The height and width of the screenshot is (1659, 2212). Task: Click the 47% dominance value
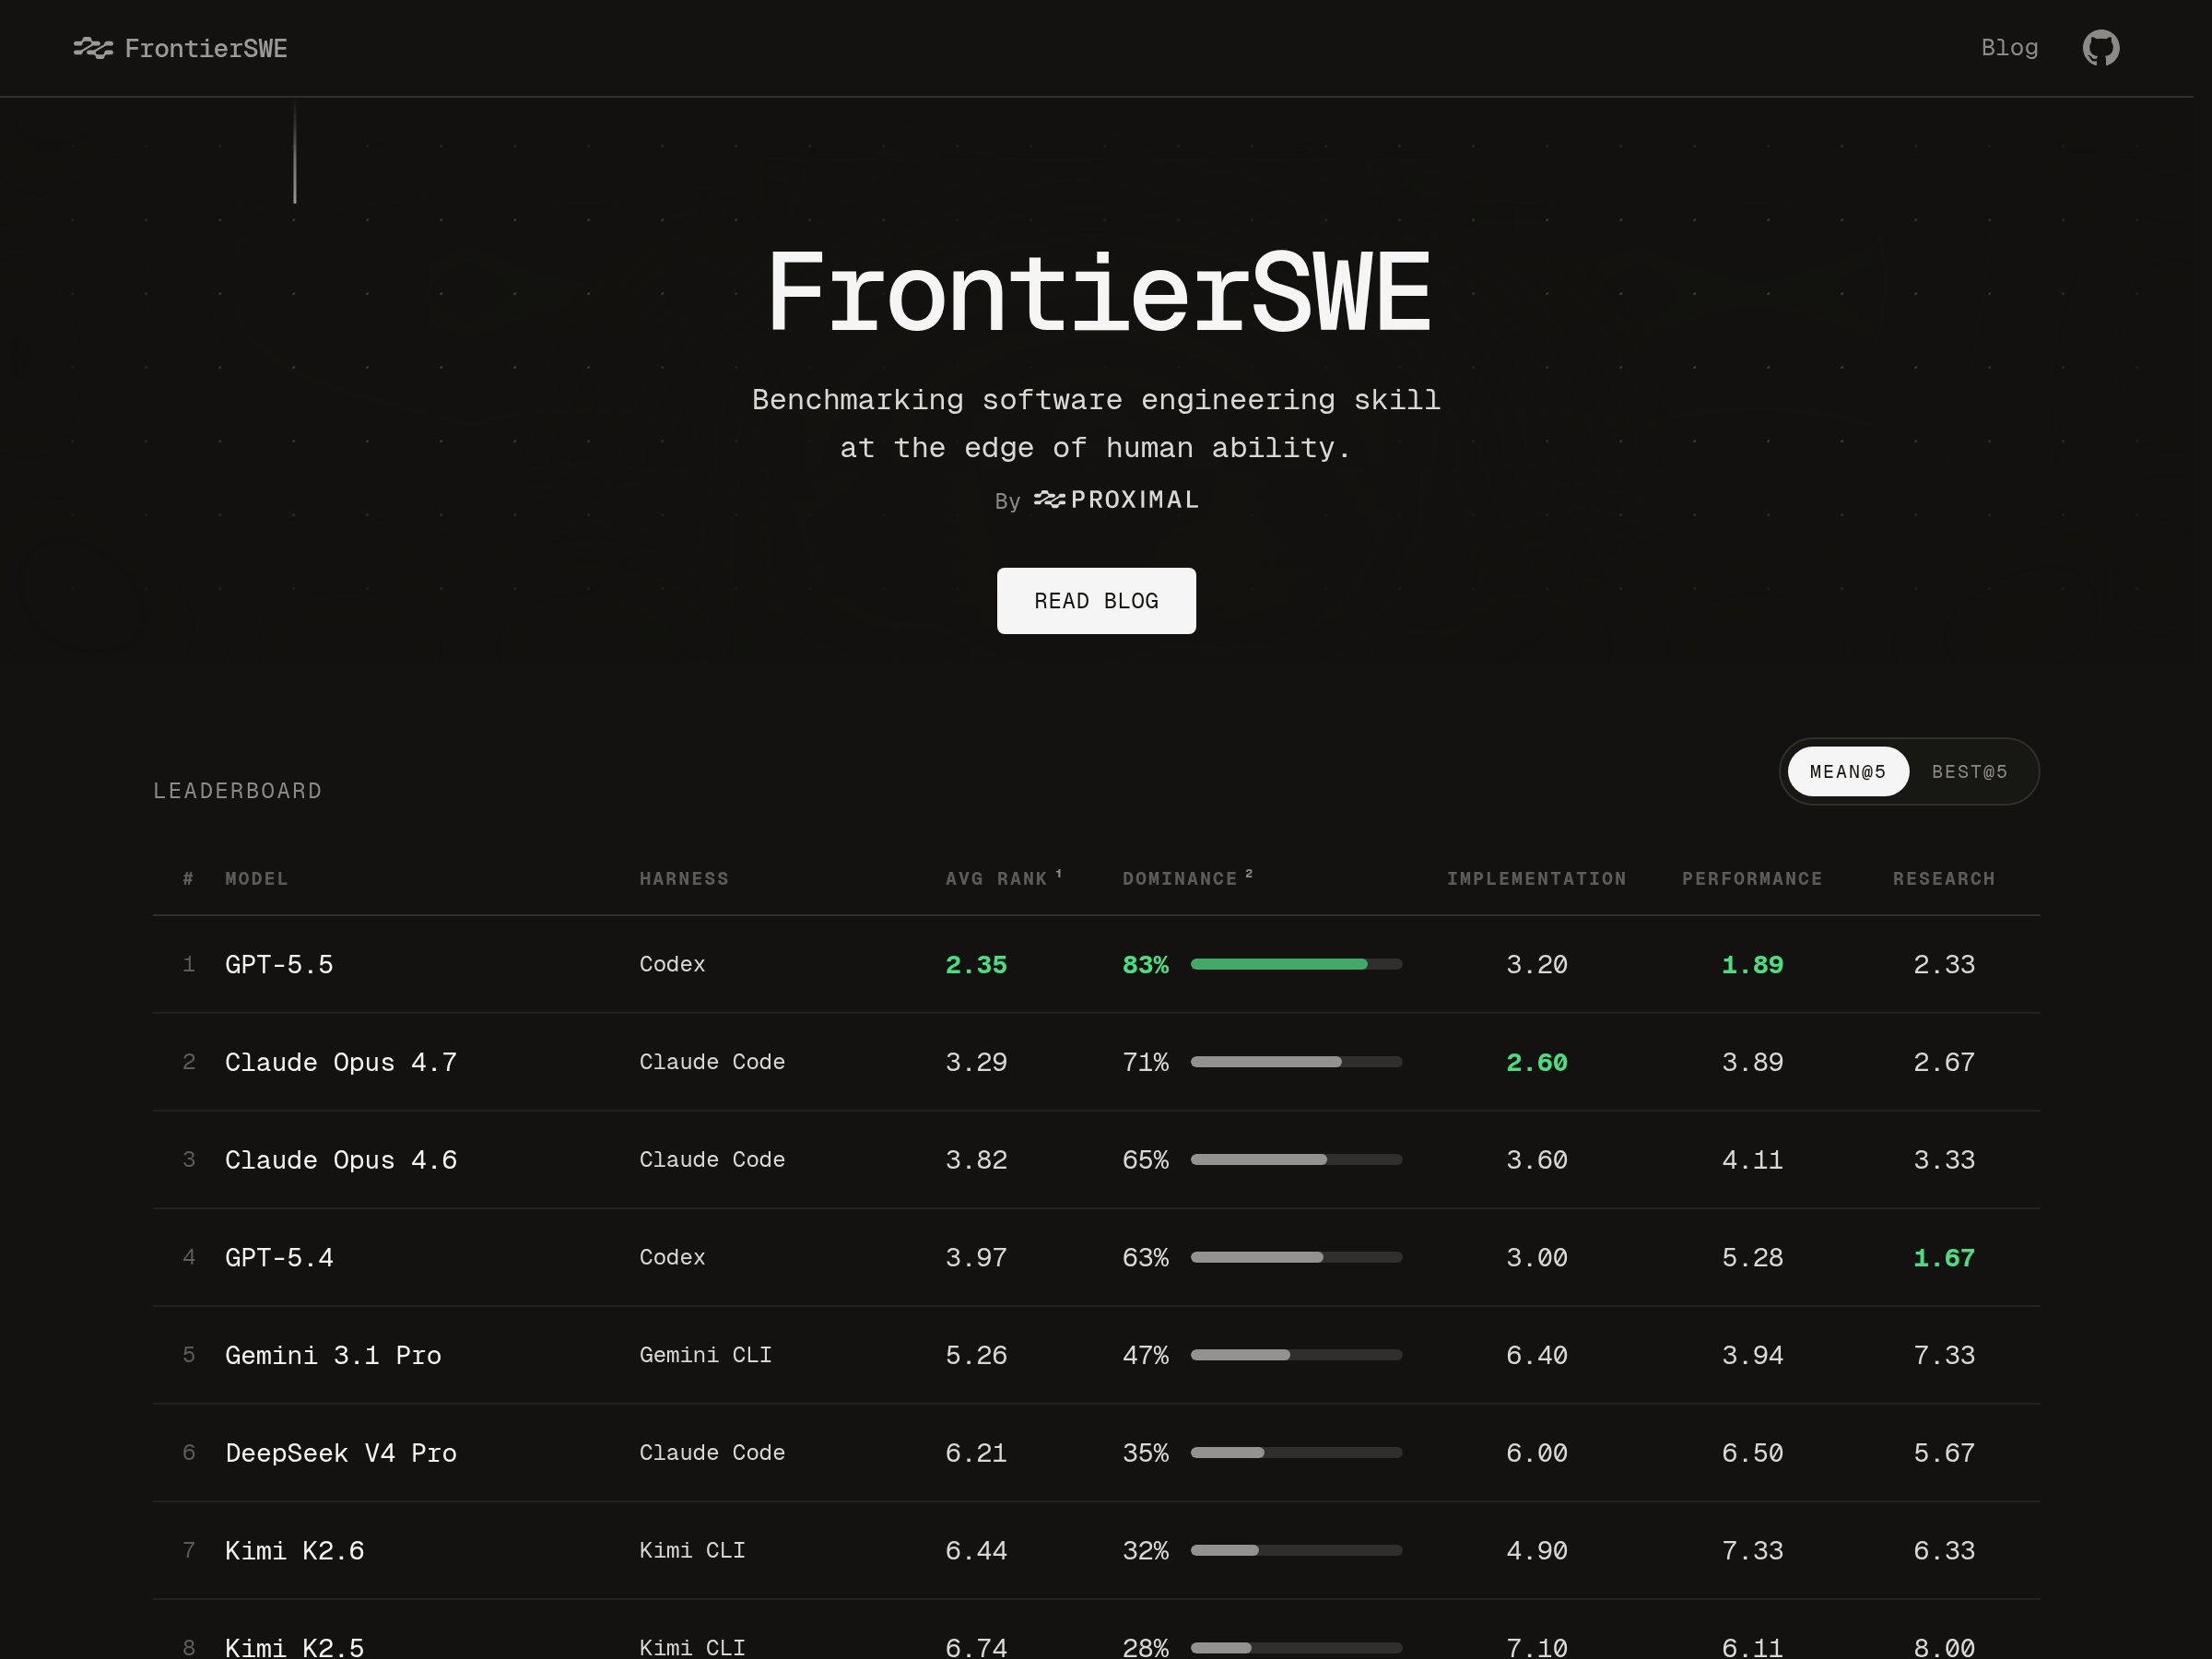click(1145, 1355)
